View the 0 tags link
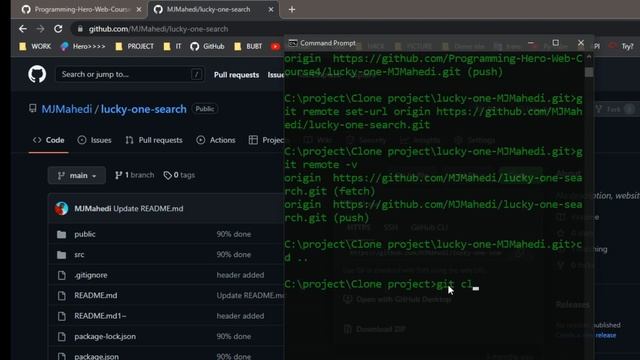The image size is (640, 360). (179, 175)
